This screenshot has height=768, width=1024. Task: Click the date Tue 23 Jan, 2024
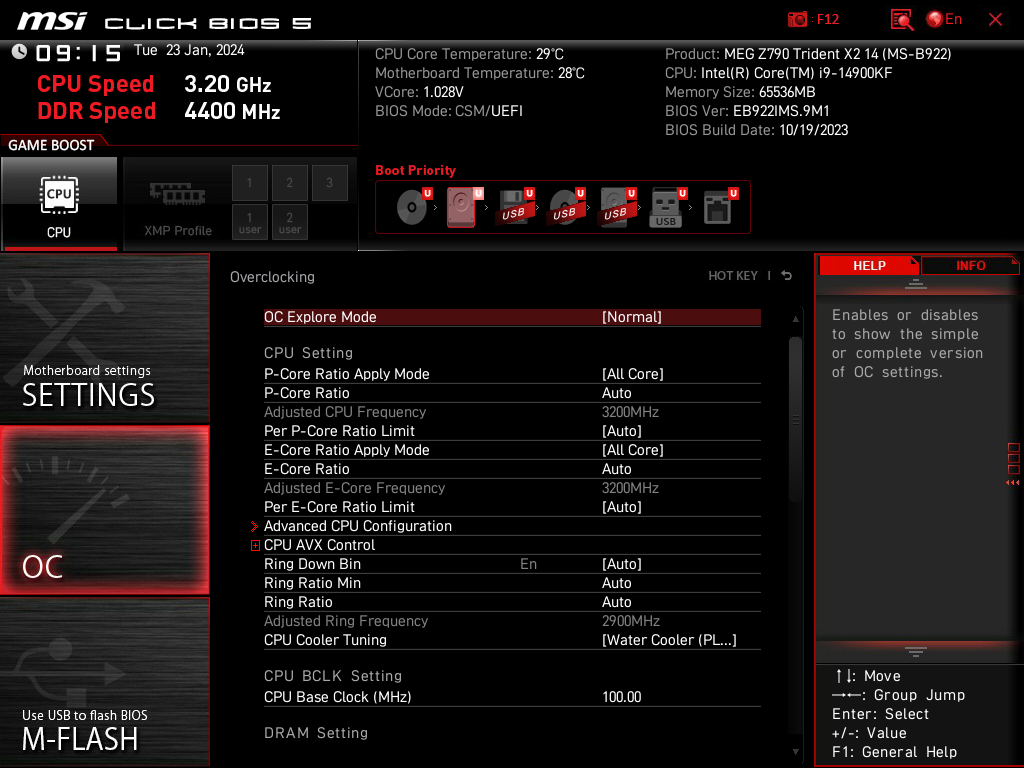189,50
